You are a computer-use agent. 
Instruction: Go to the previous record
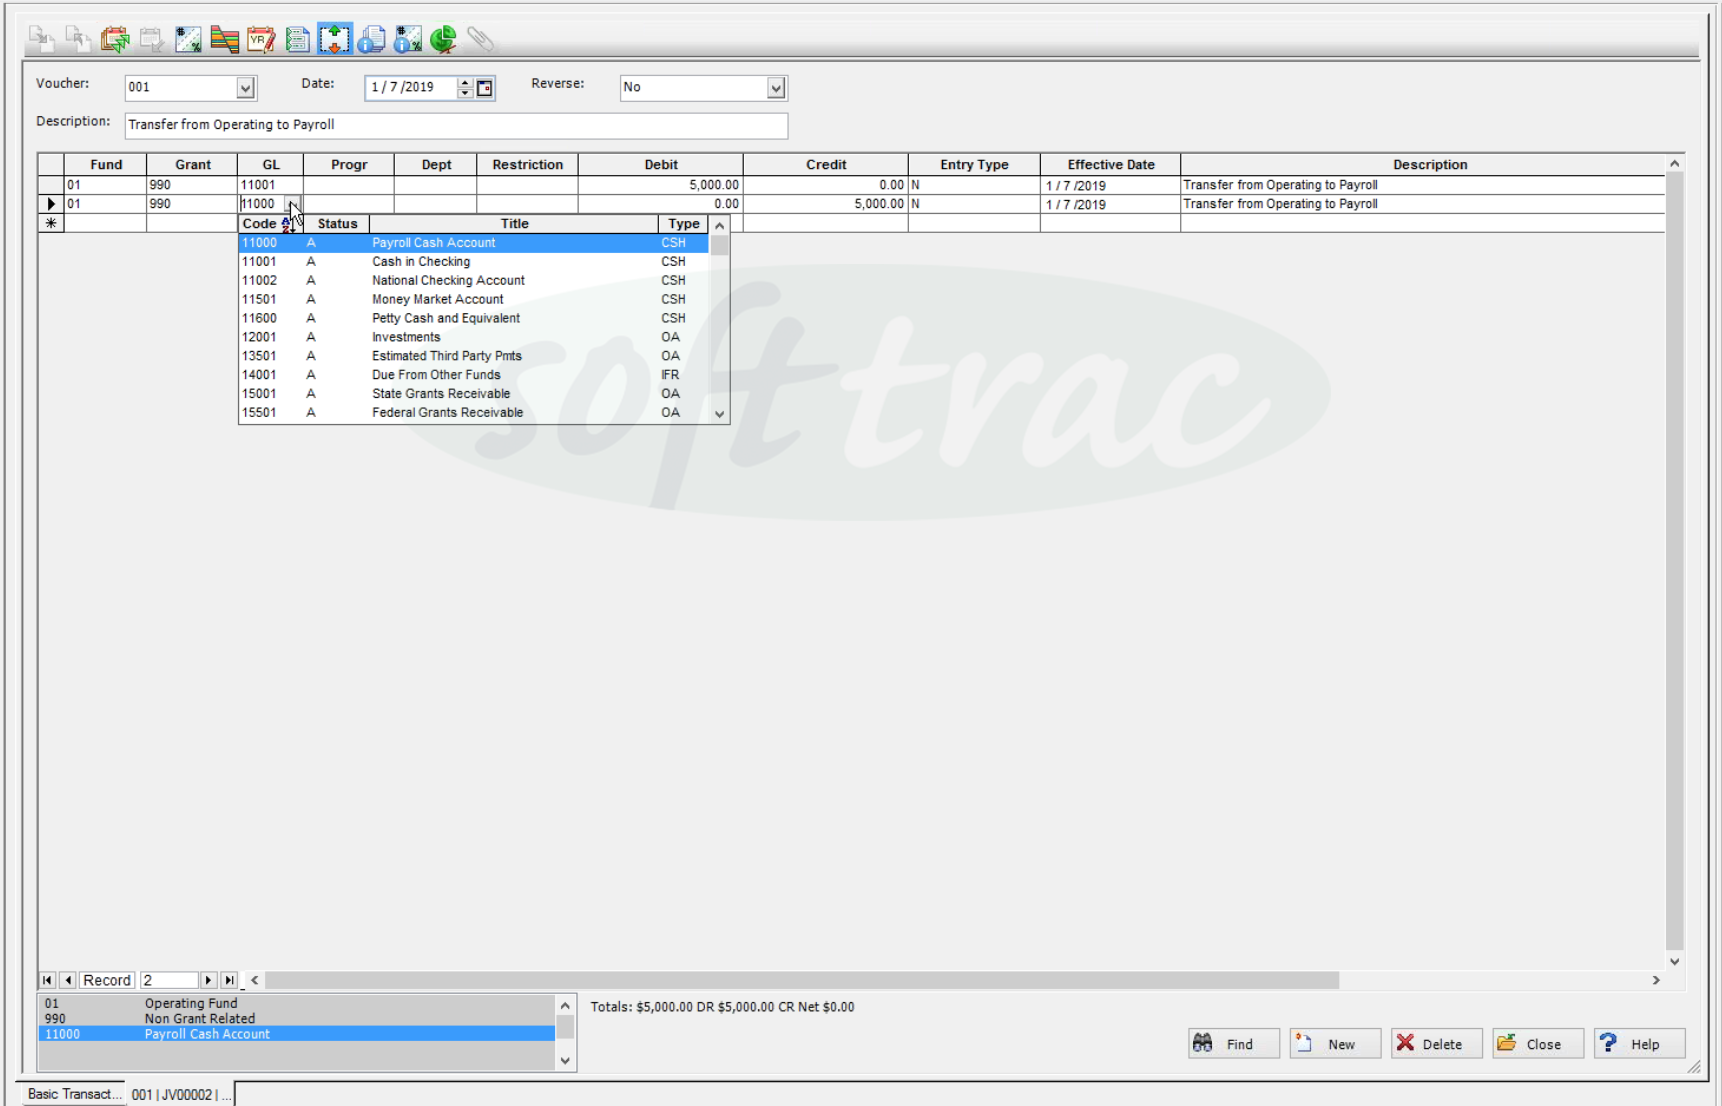pyautogui.click(x=68, y=981)
